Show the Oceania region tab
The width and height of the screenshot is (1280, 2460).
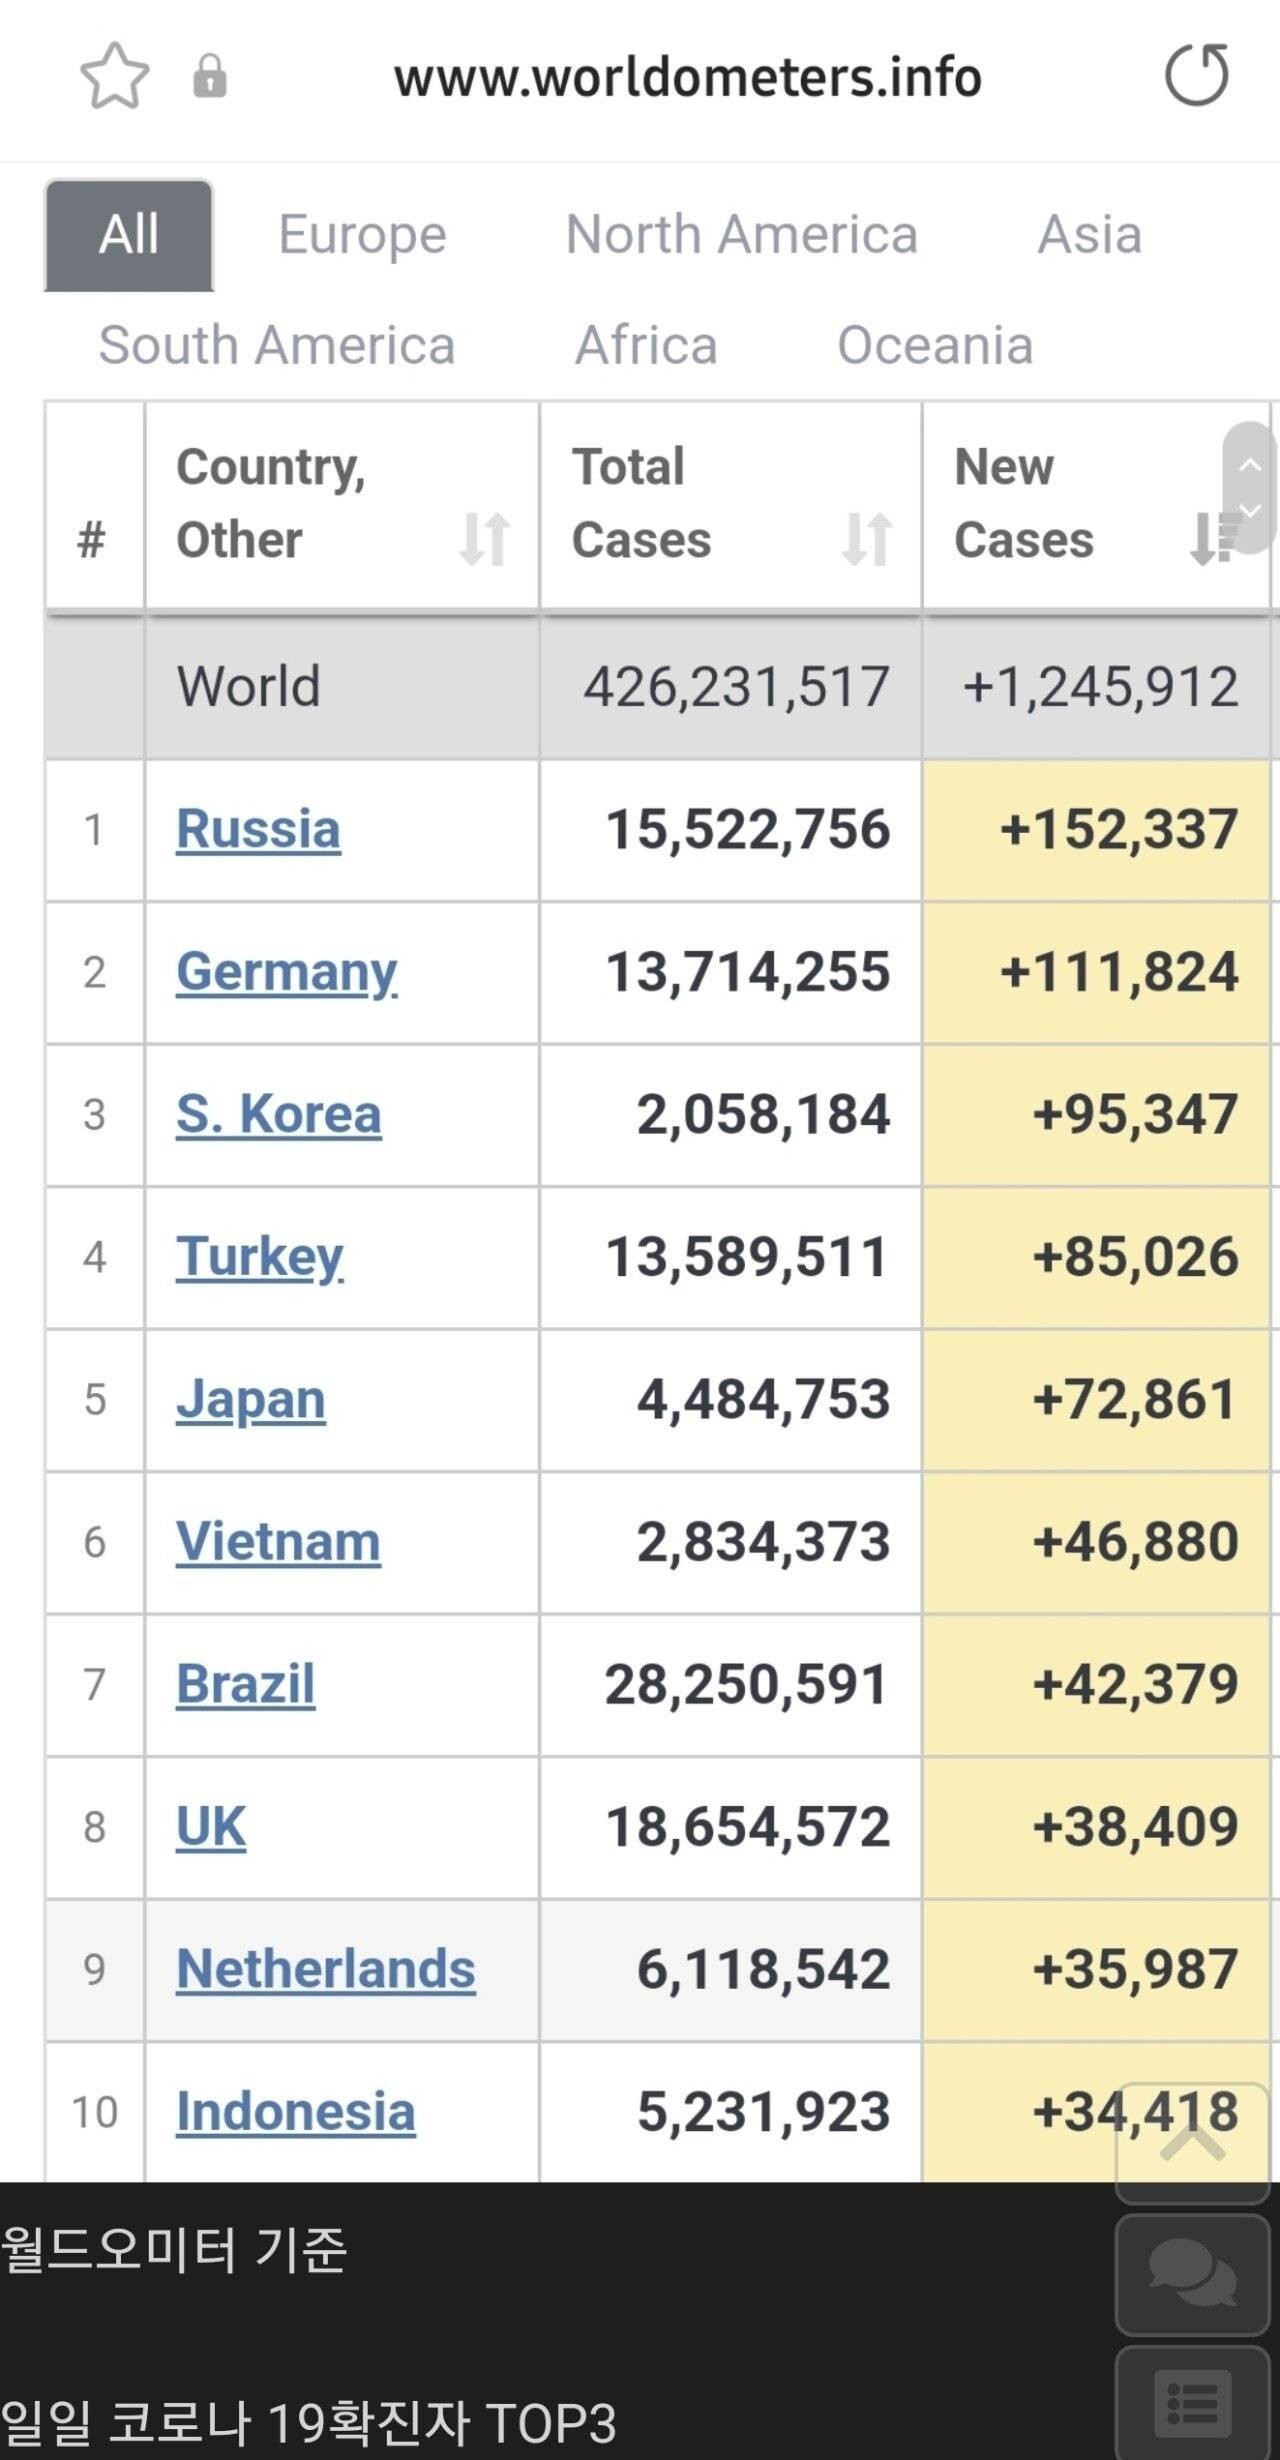point(934,346)
